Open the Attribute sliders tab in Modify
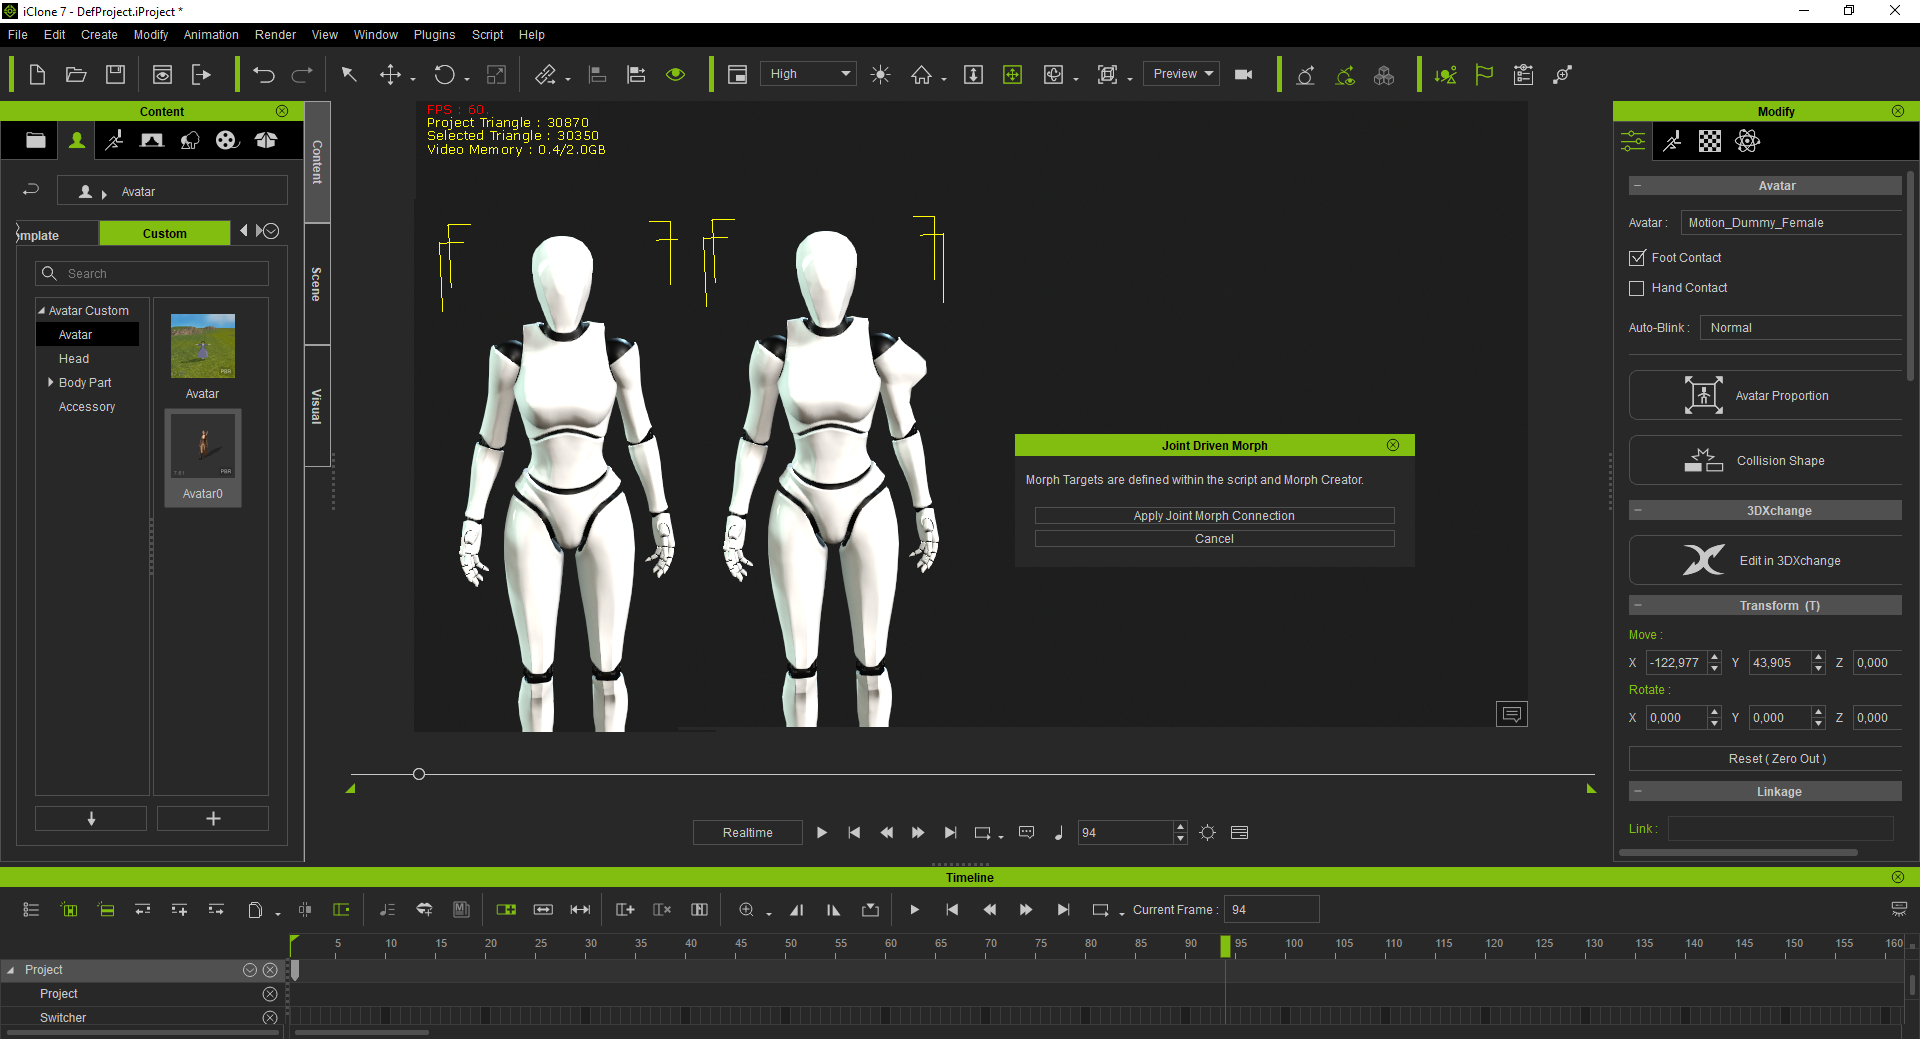Viewport: 1920px width, 1039px height. point(1633,141)
